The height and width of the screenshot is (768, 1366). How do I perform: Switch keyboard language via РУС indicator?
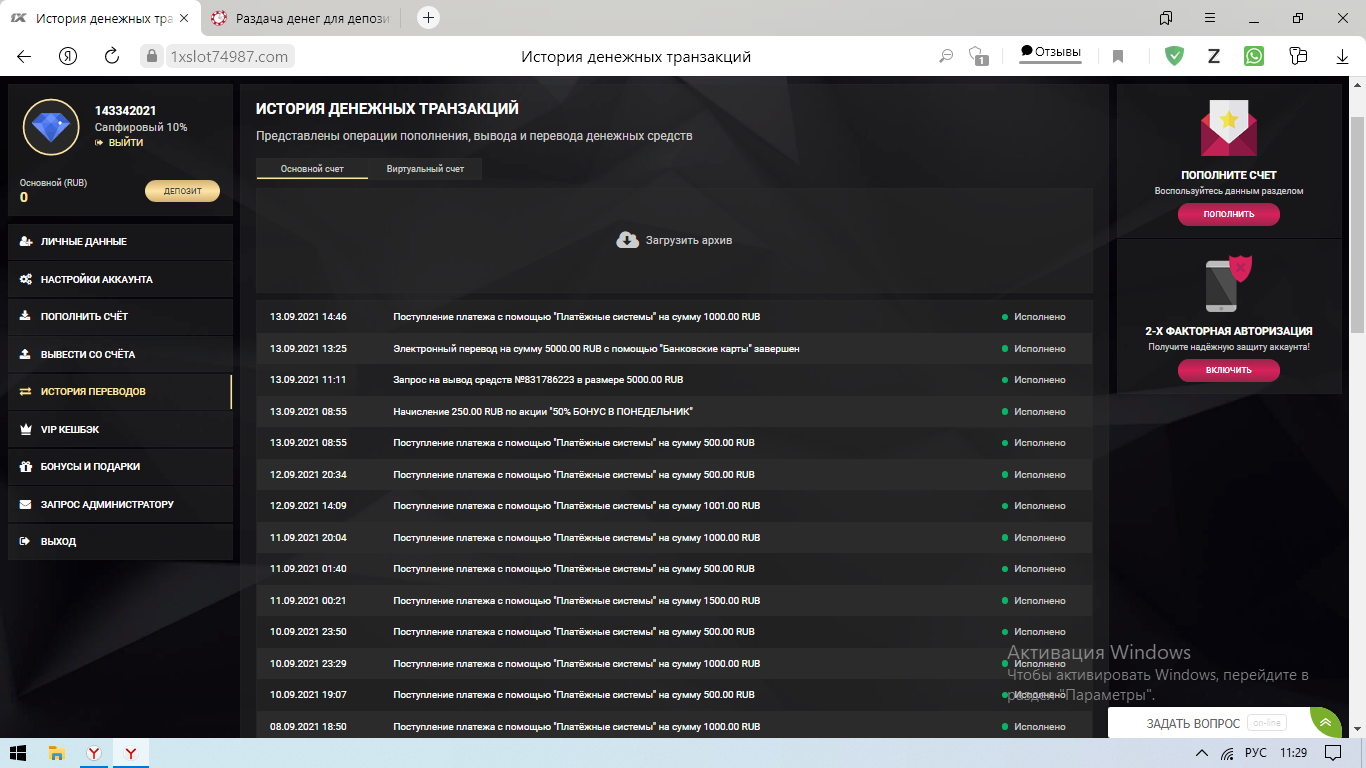(x=1256, y=753)
